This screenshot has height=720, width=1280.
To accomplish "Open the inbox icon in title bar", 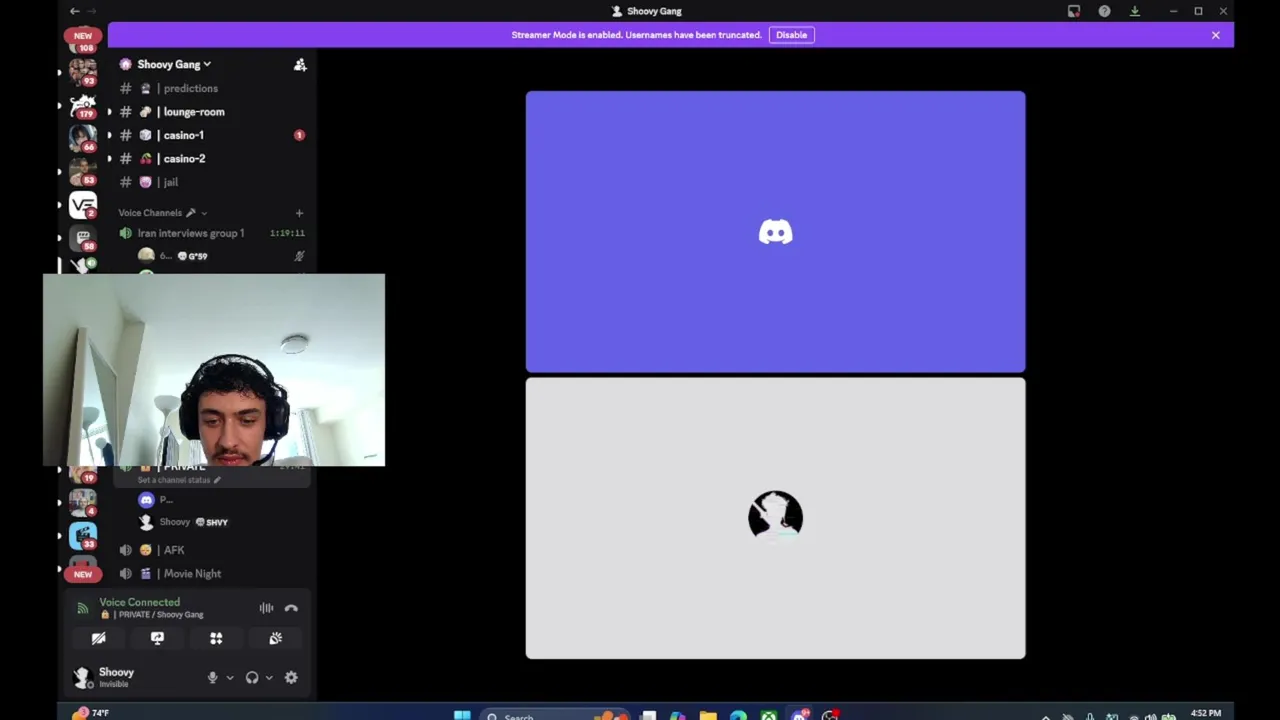I will pos(1074,11).
